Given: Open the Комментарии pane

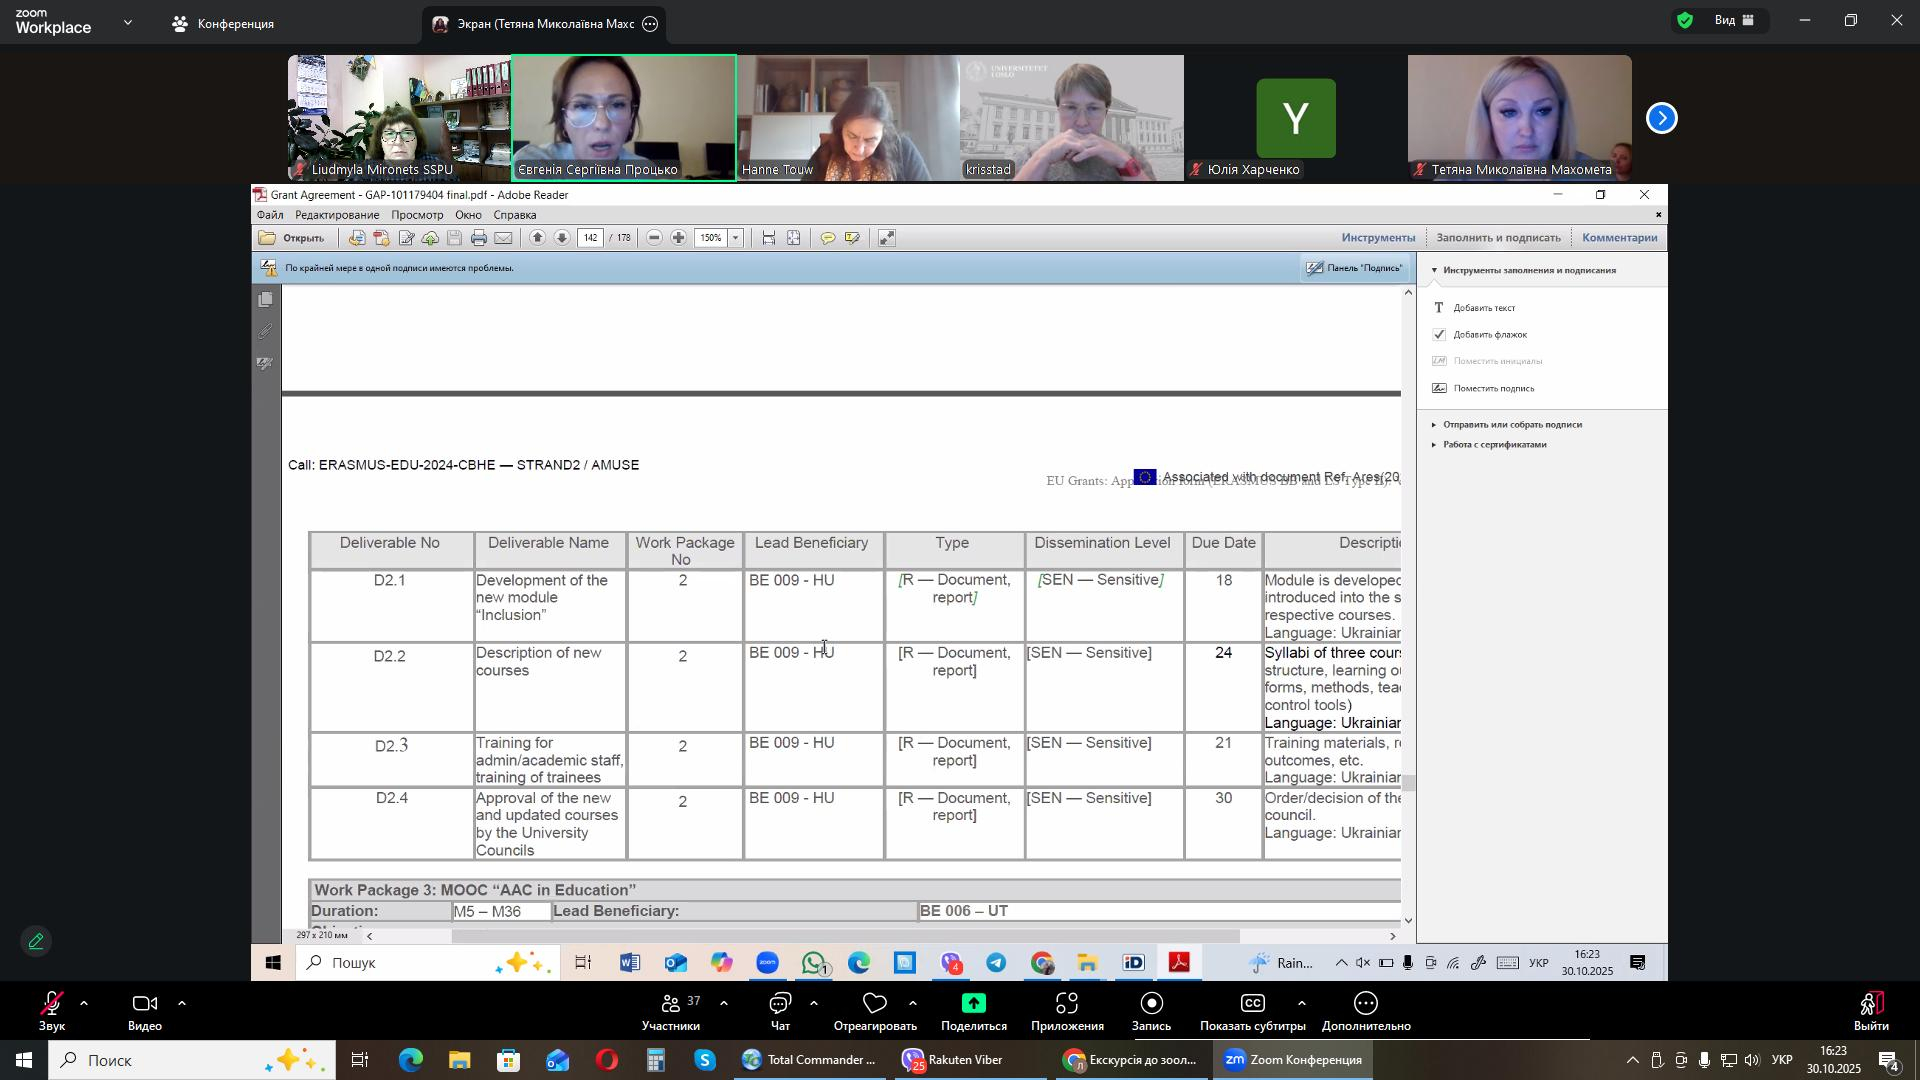Looking at the screenshot, I should pos(1619,238).
